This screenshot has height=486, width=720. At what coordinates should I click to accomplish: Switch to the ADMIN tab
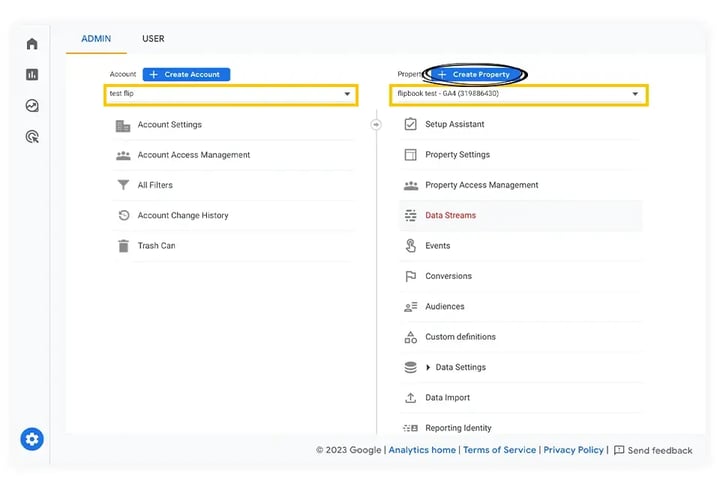[x=96, y=39]
